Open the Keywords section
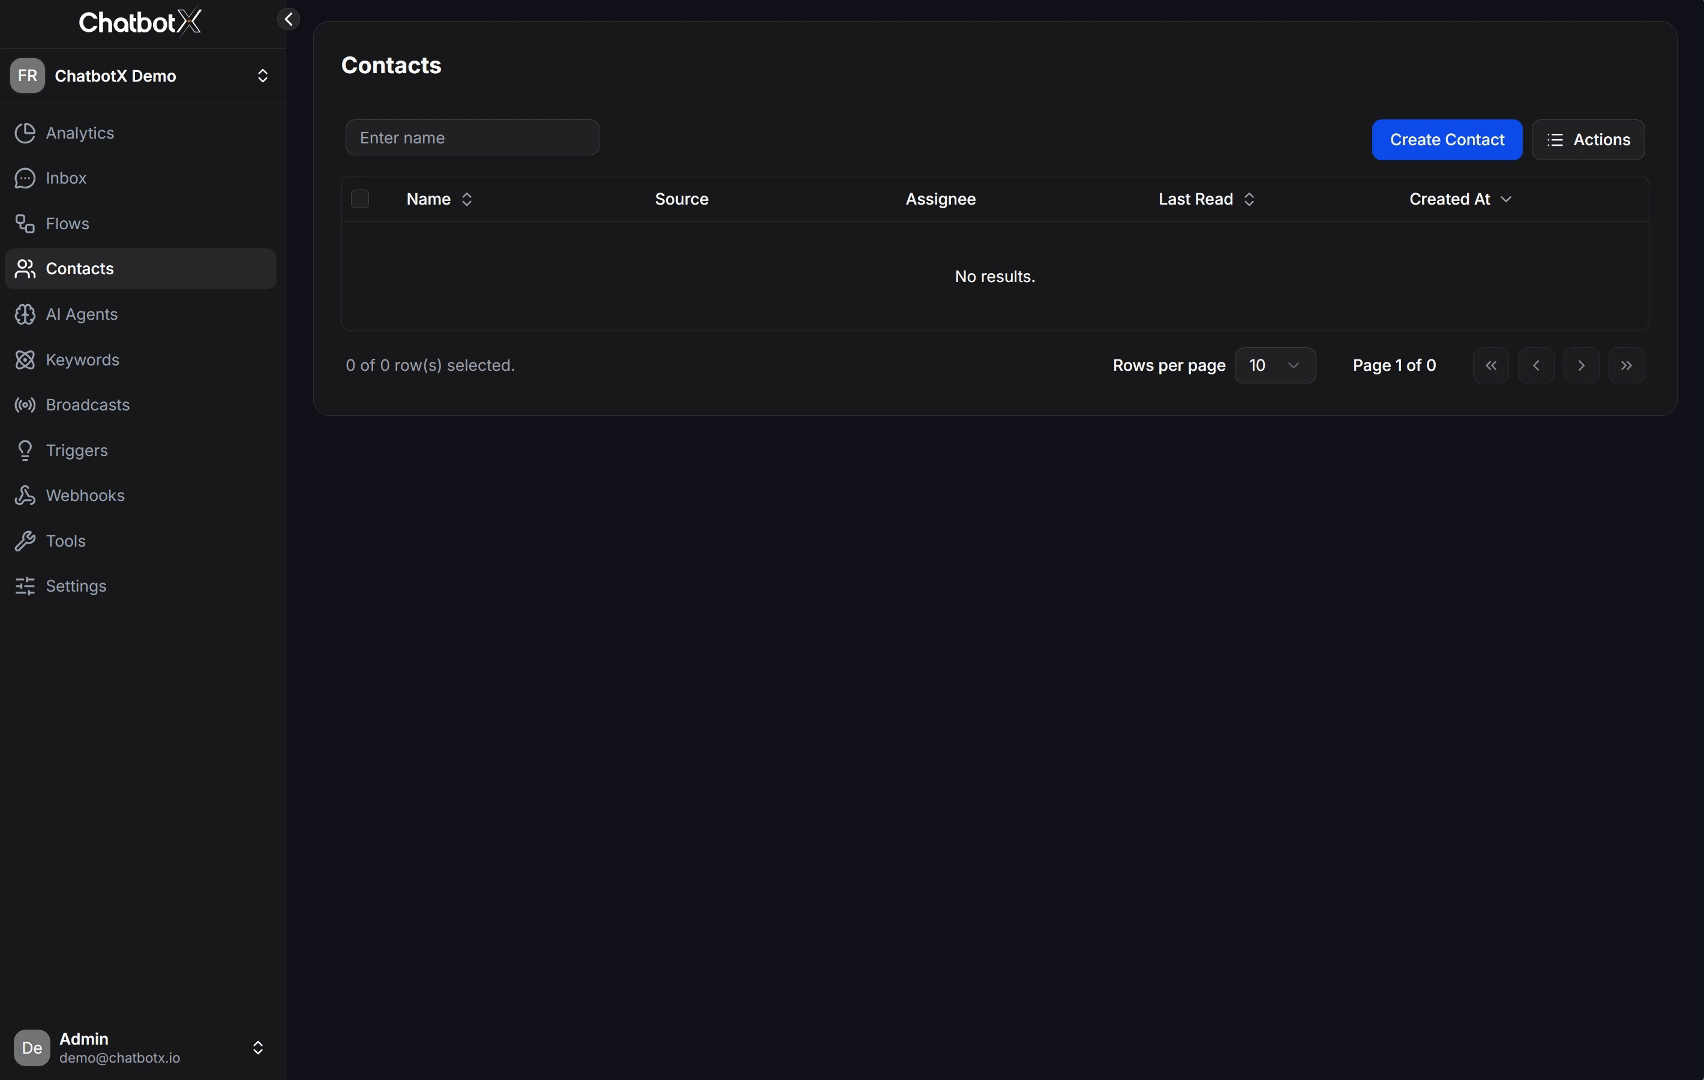The width and height of the screenshot is (1704, 1080). (80, 359)
